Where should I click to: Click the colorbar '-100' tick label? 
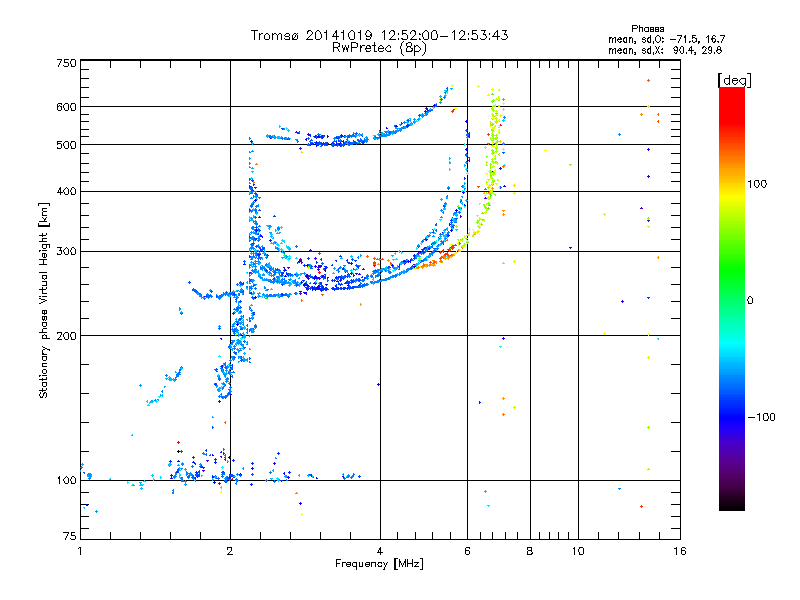click(761, 417)
